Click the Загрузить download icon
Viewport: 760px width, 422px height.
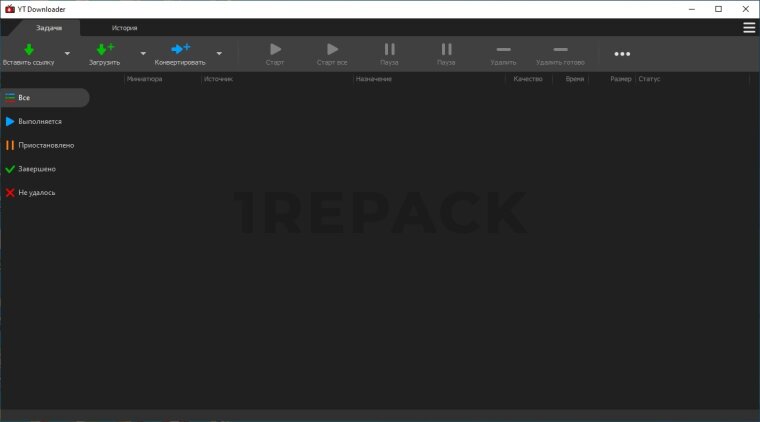click(104, 49)
